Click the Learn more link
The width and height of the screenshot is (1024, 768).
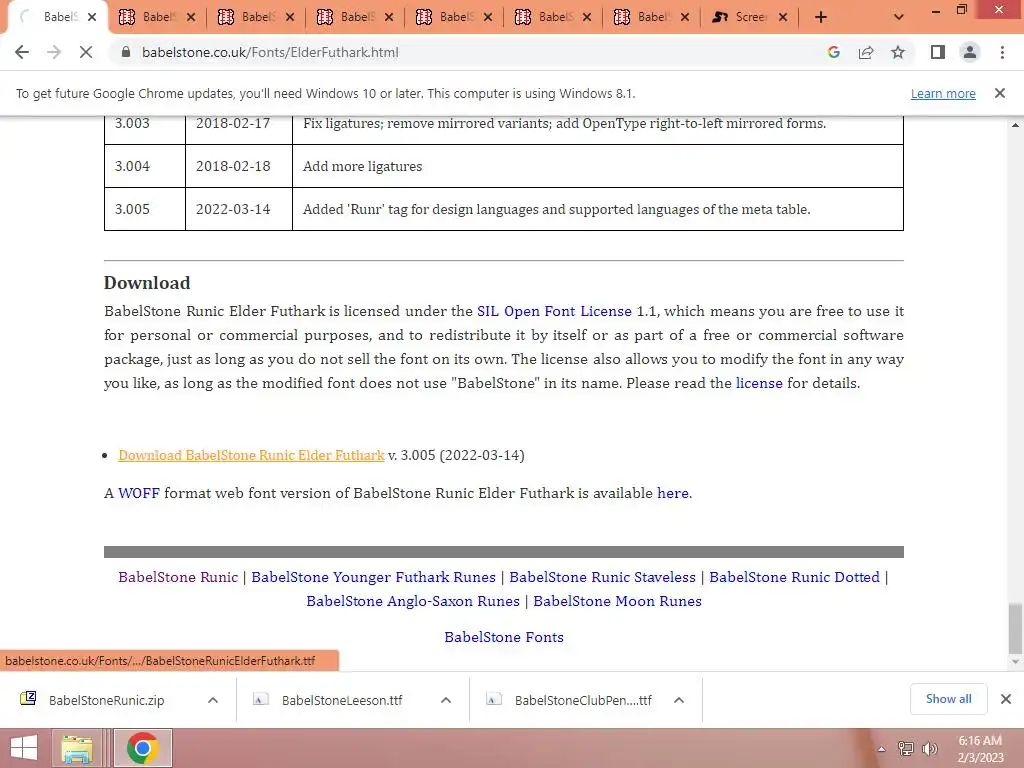943,93
